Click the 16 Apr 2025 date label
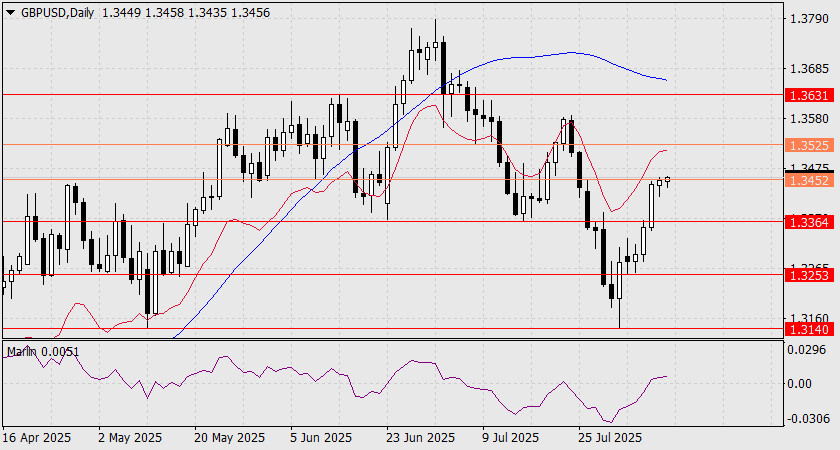The height and width of the screenshot is (450, 840). click(37, 438)
